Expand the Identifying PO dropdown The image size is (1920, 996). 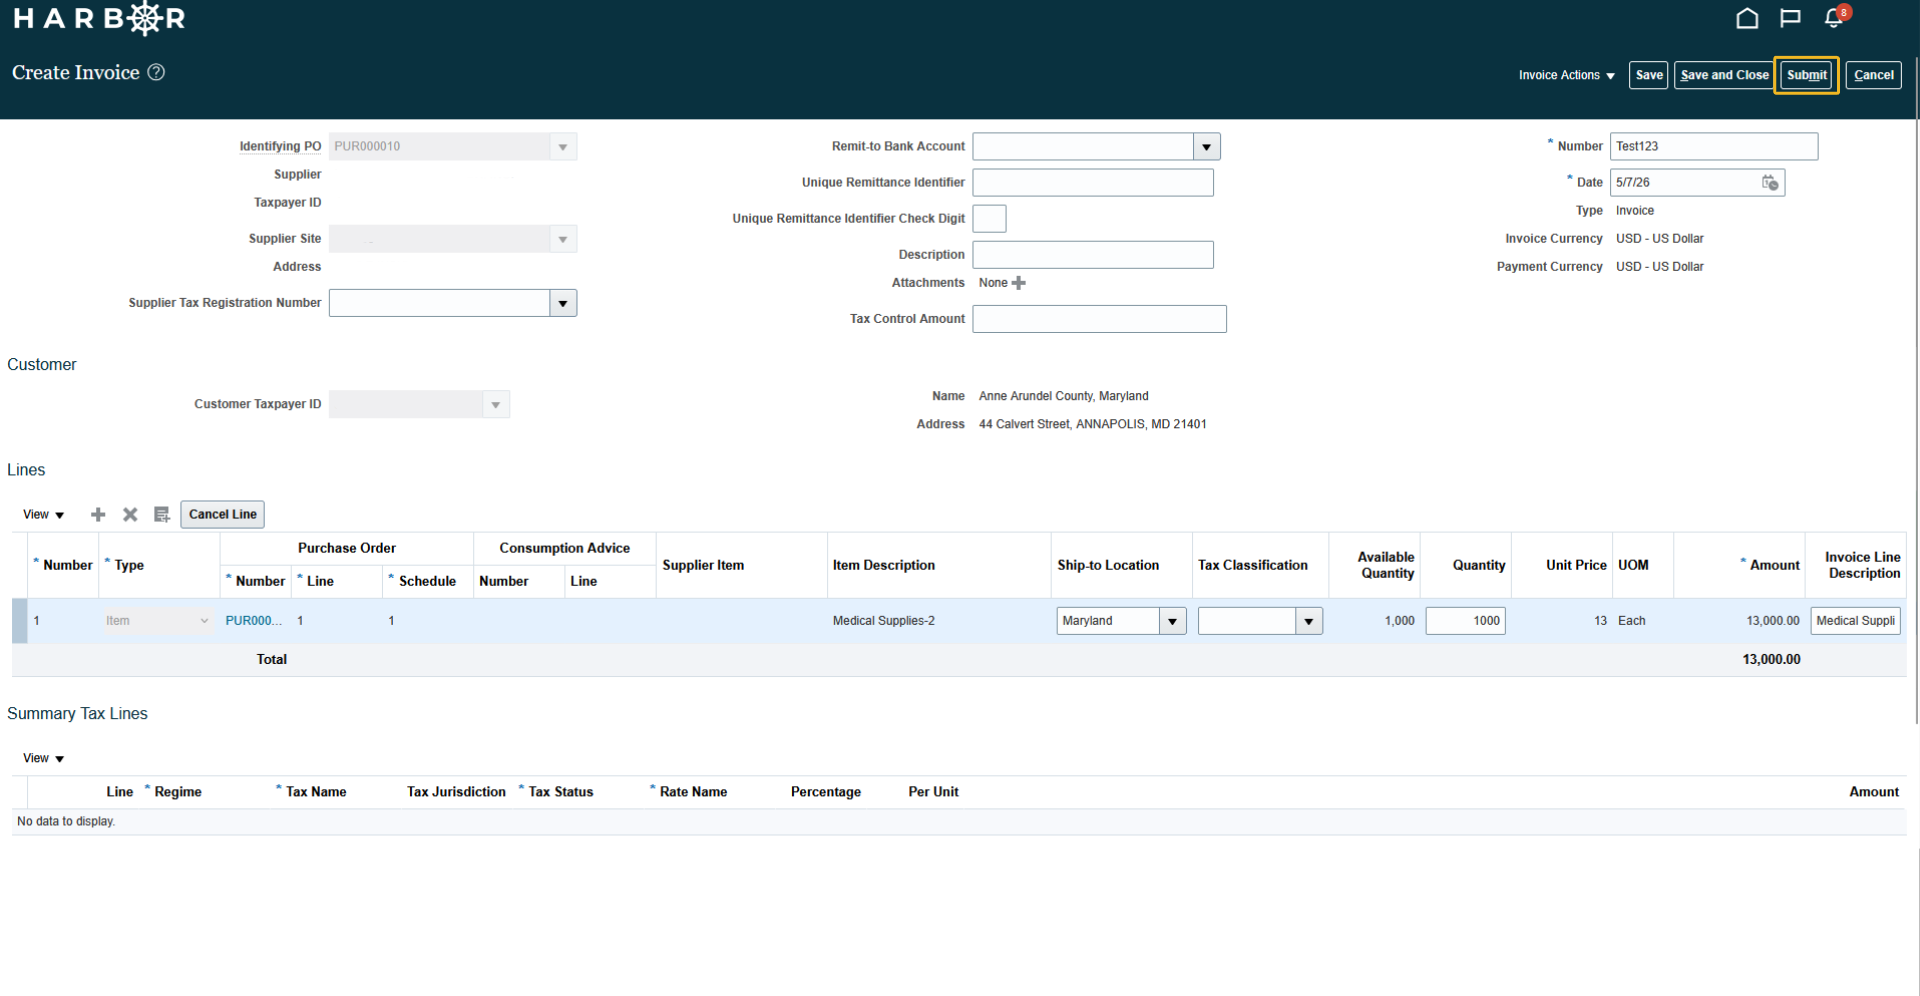(x=563, y=147)
